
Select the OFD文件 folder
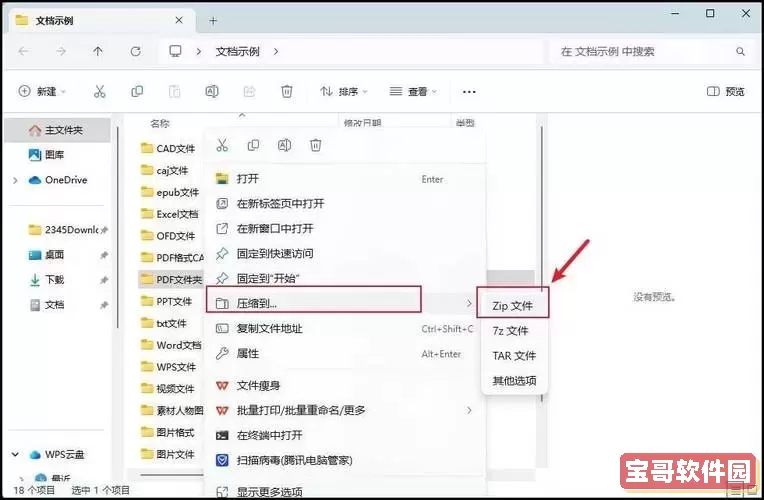168,236
